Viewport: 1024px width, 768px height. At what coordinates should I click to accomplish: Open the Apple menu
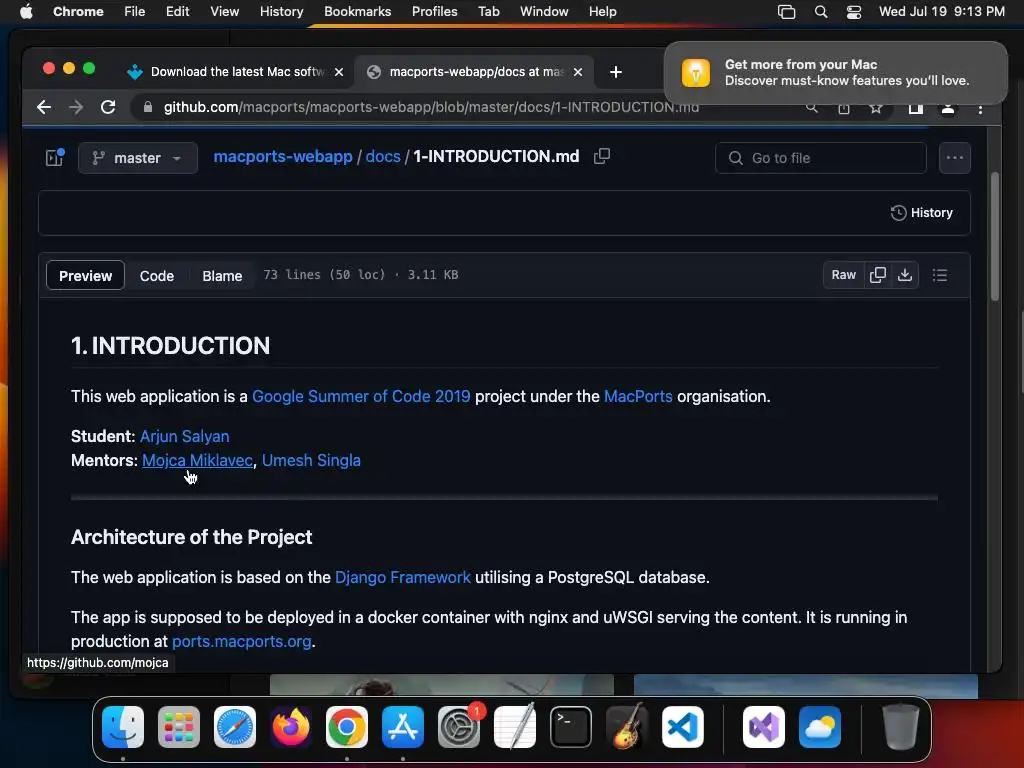[26, 12]
